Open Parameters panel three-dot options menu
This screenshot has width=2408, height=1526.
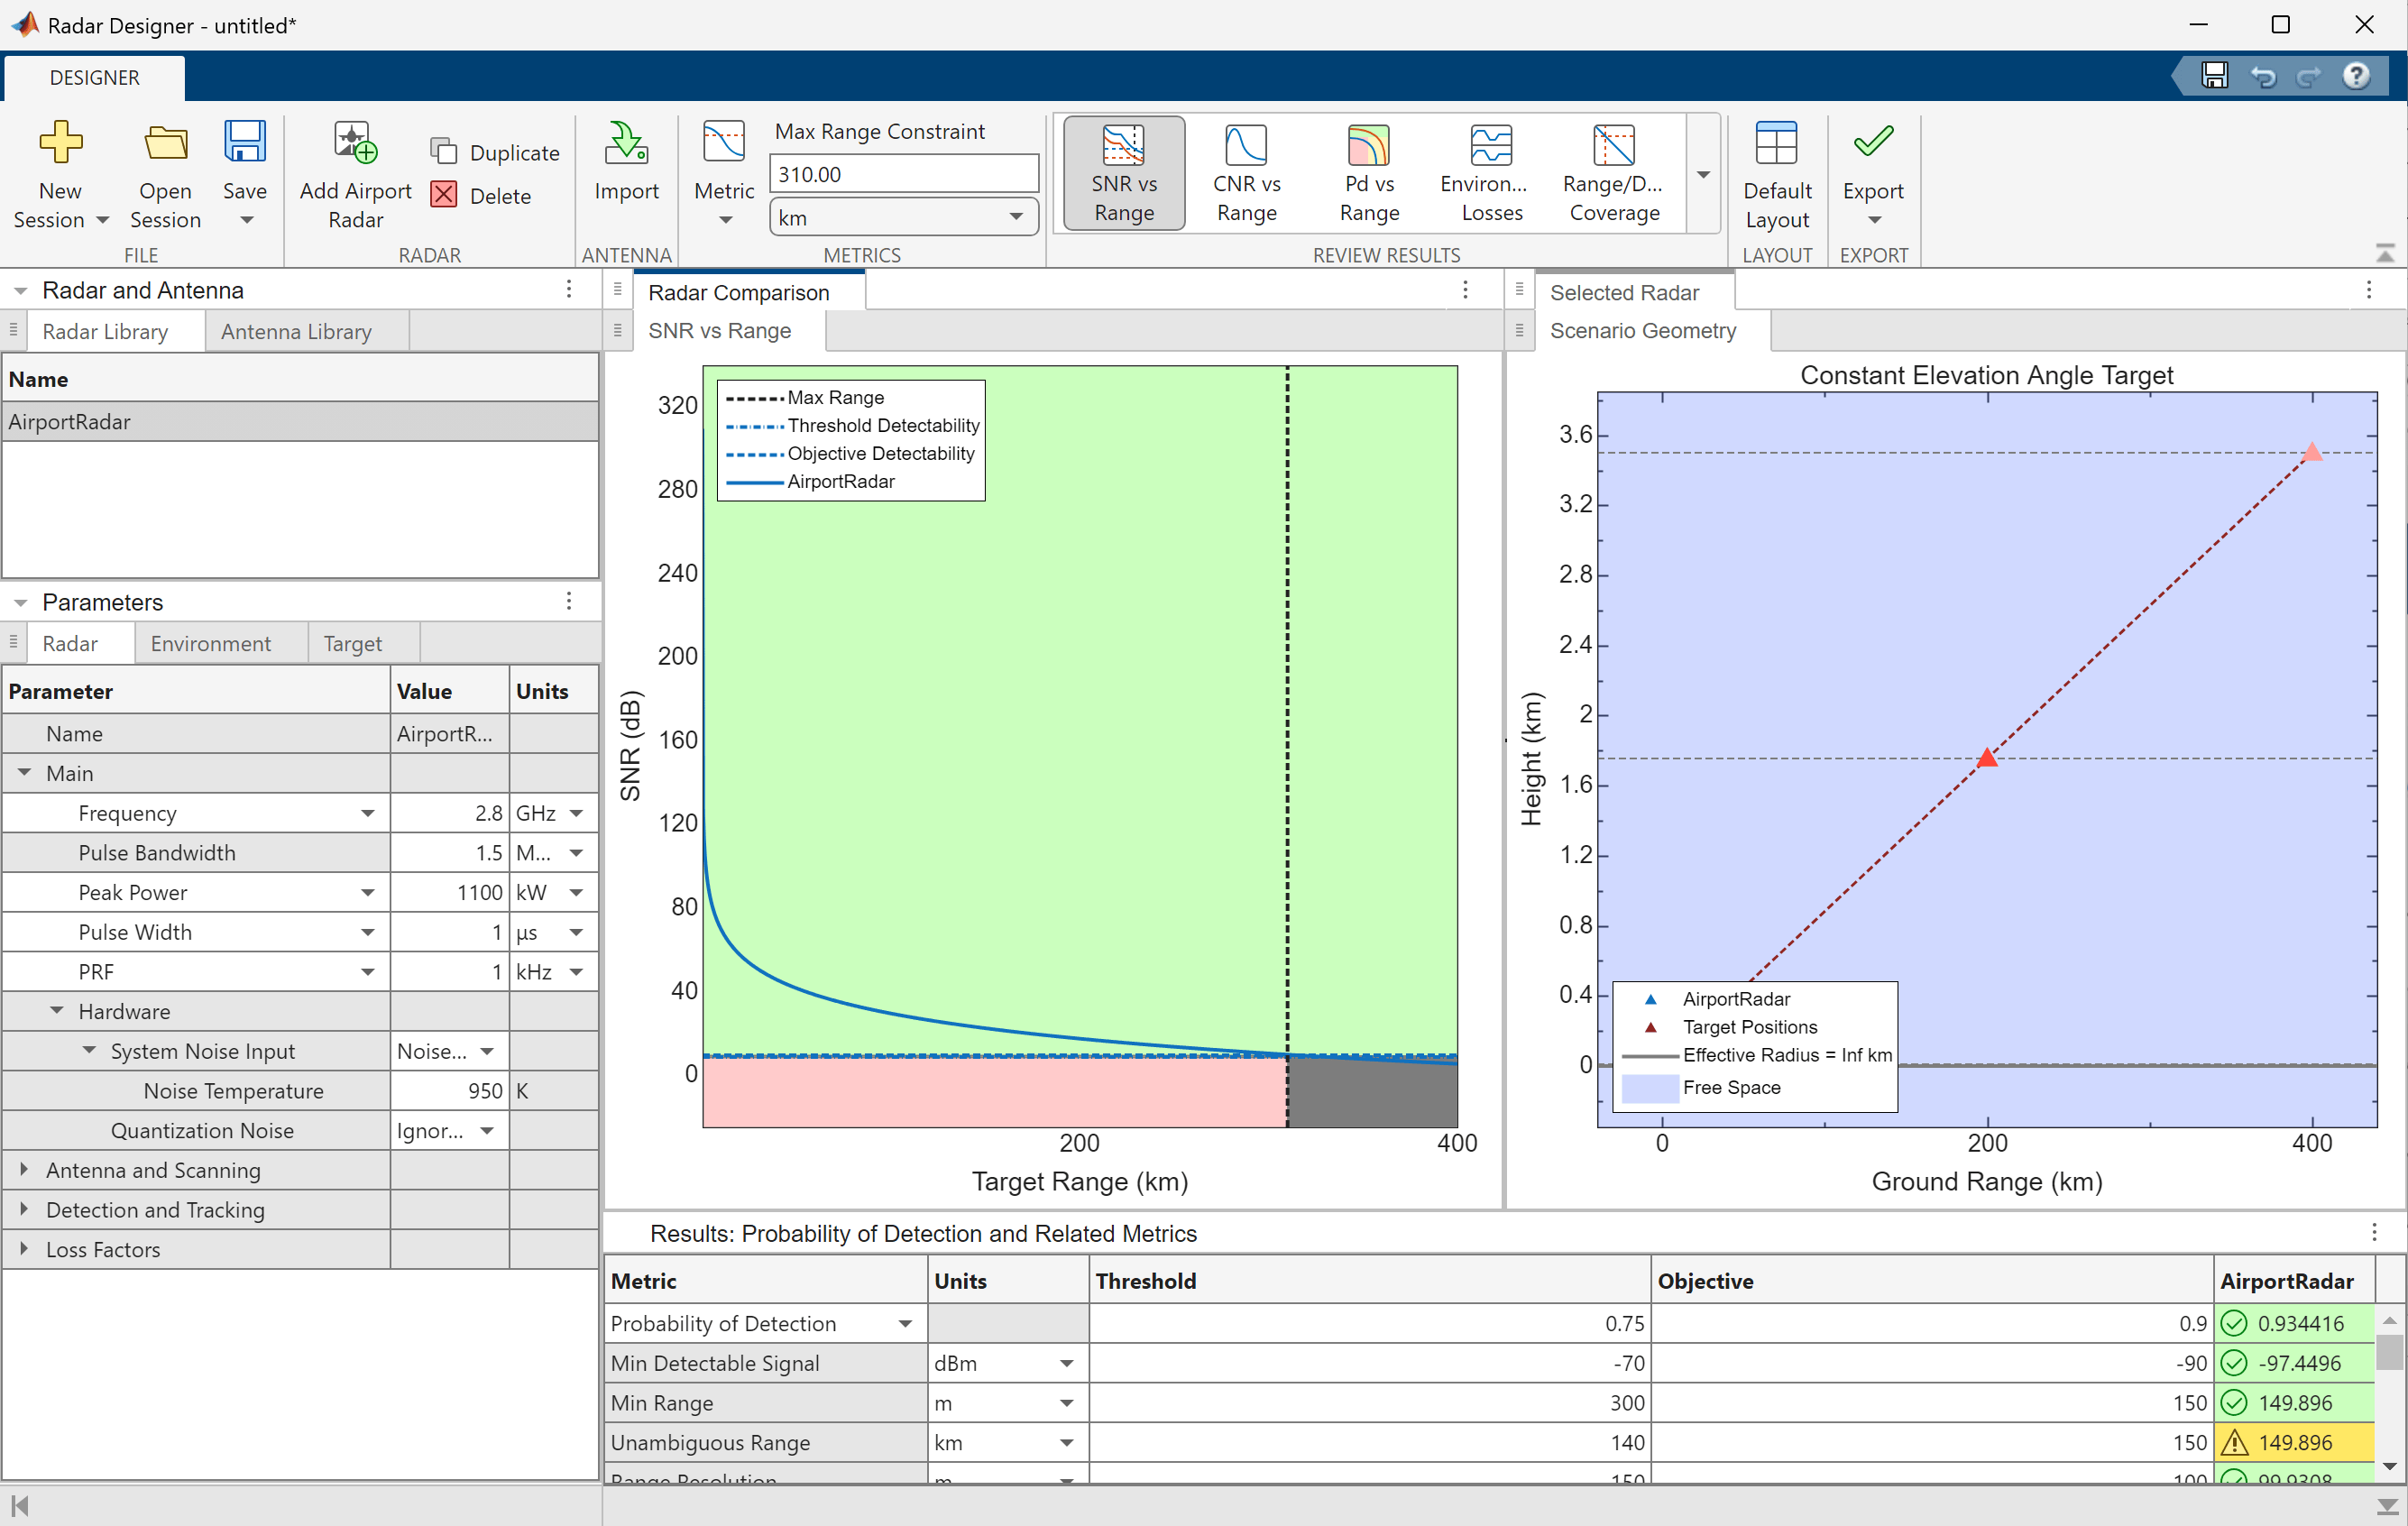tap(569, 601)
